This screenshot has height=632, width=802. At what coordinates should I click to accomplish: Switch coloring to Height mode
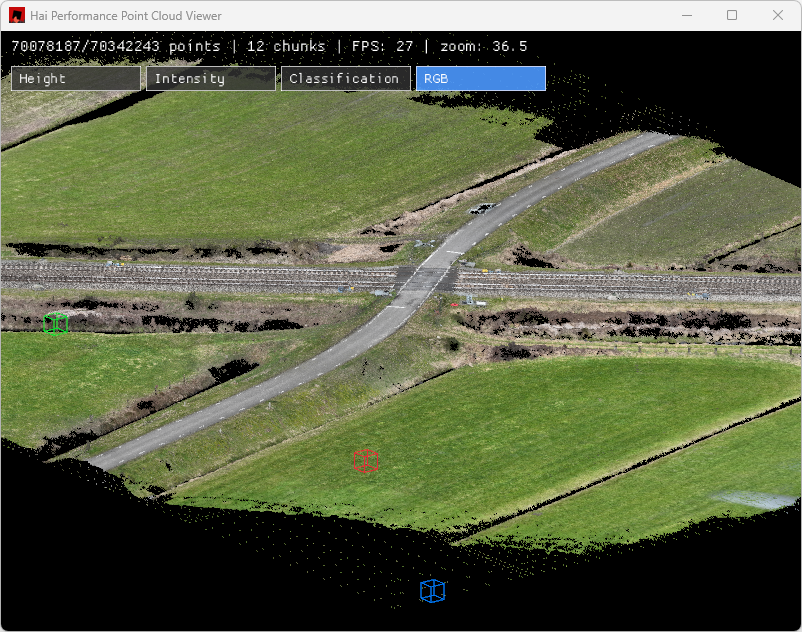pos(76,79)
